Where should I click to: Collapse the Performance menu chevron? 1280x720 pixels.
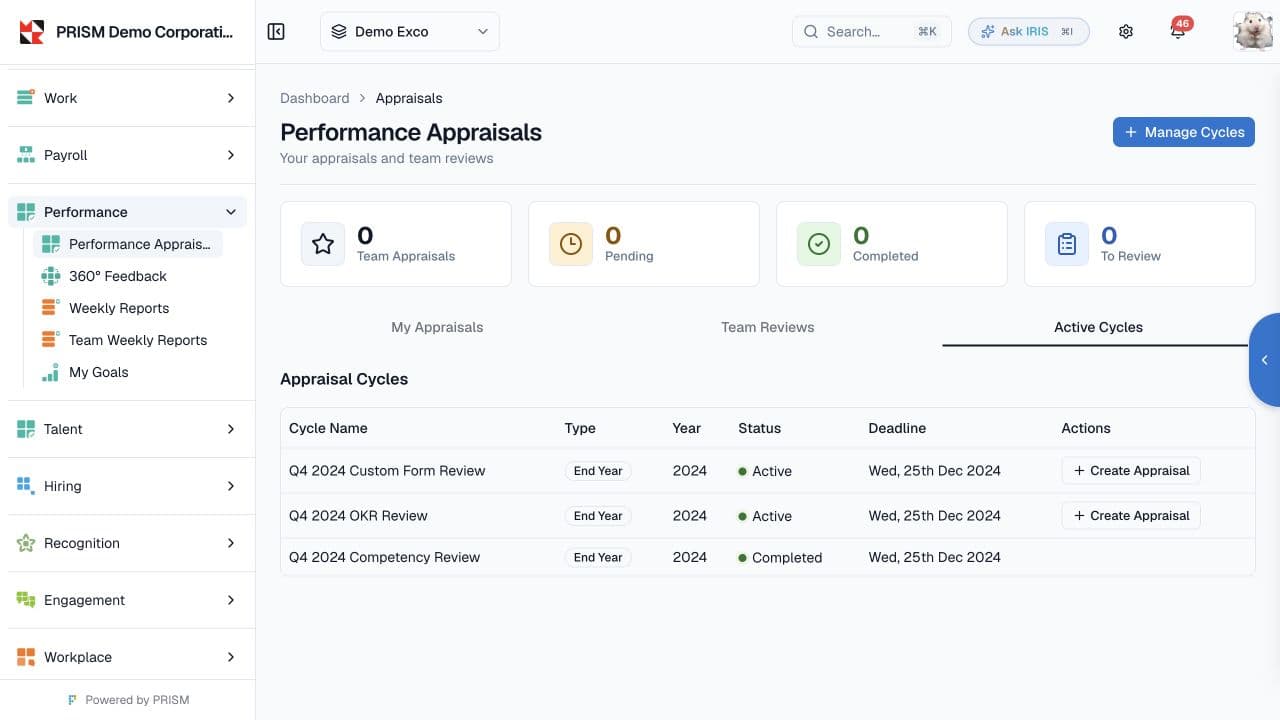231,212
